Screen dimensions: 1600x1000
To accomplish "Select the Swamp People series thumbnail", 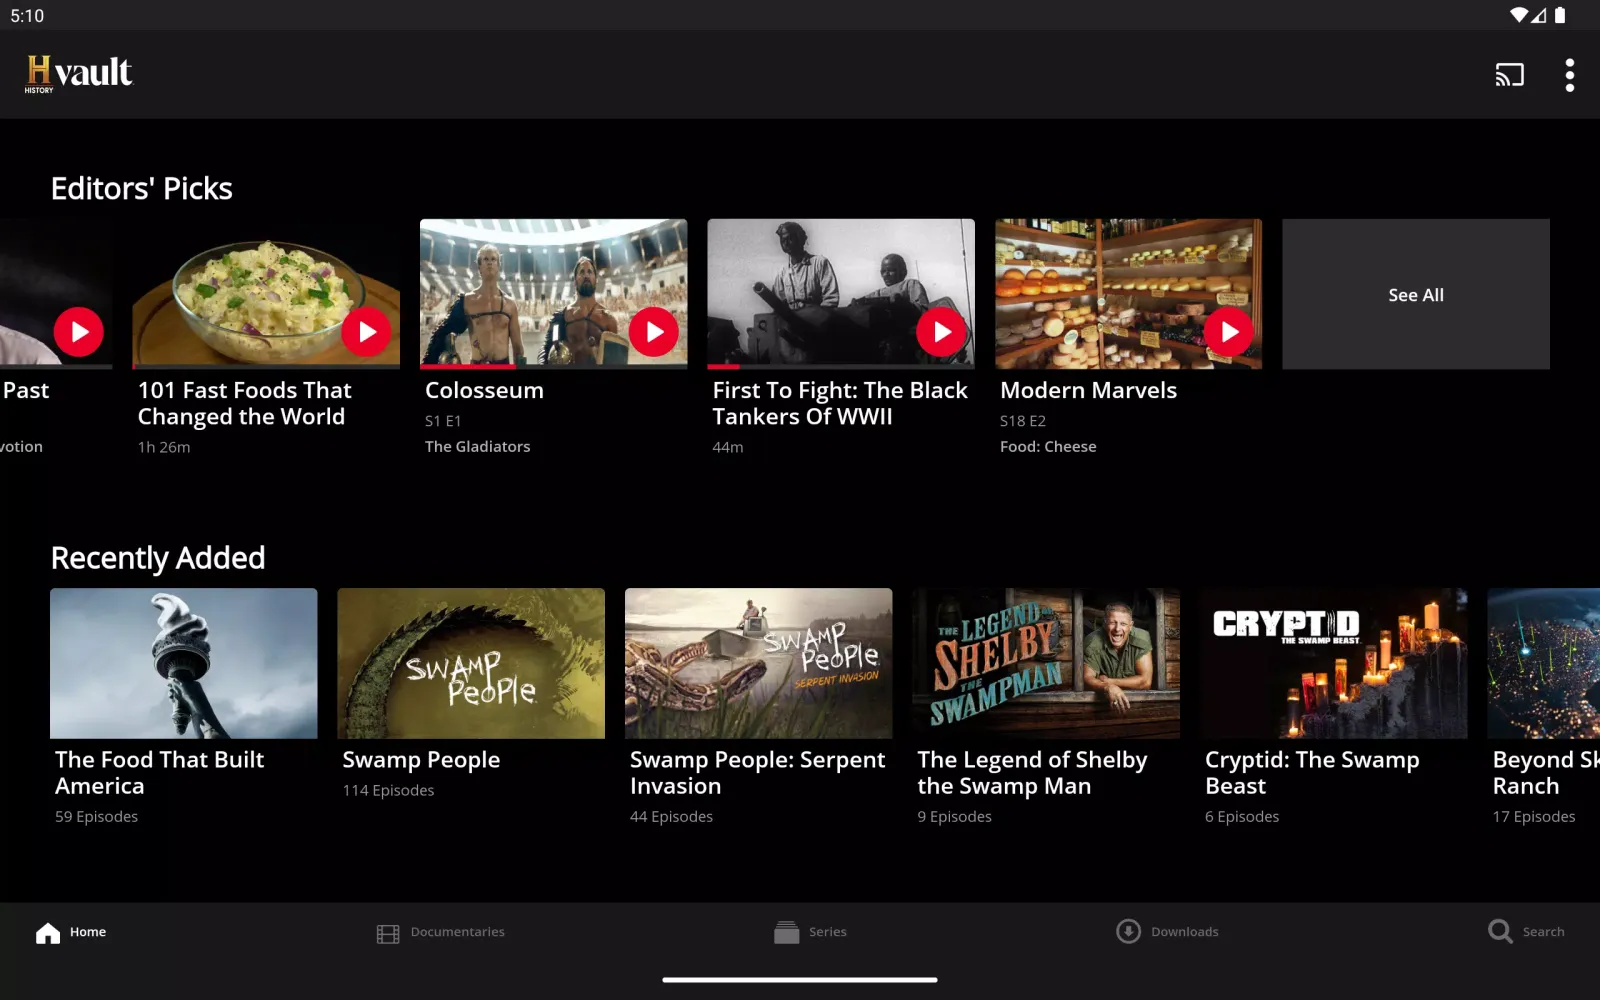I will 471,663.
